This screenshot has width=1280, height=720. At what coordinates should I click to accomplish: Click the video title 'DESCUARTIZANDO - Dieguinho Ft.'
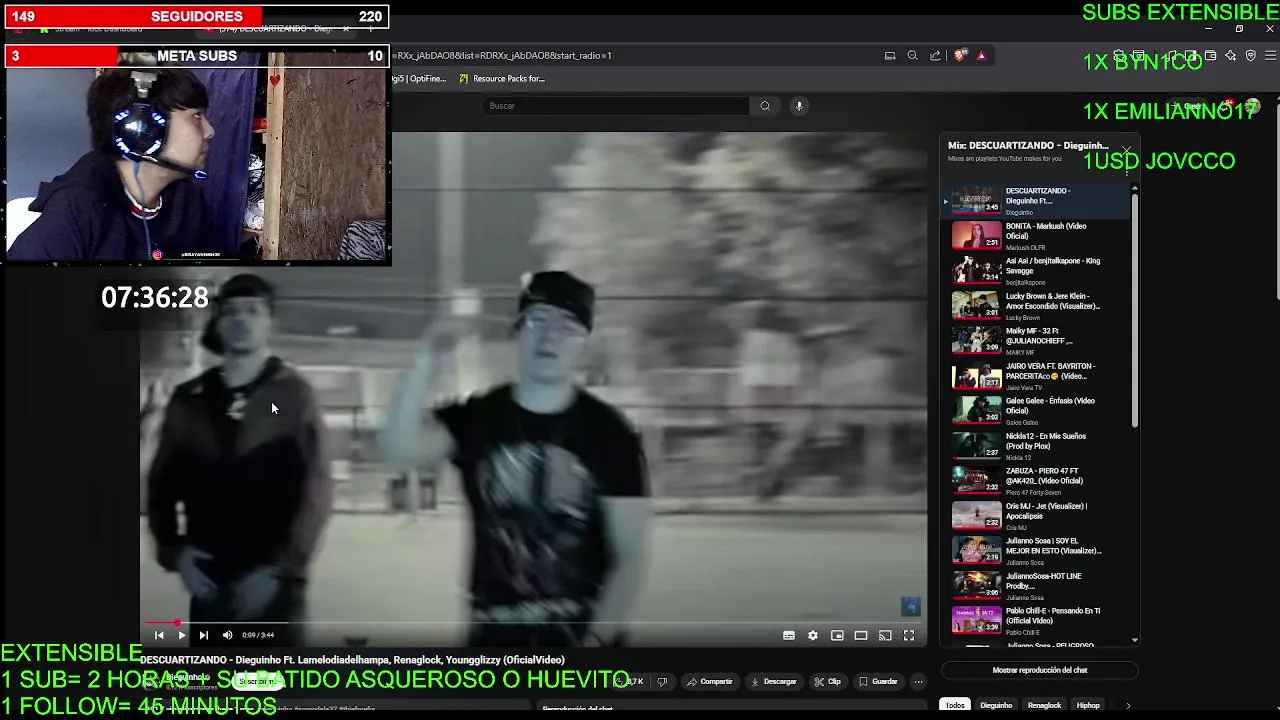[352, 660]
